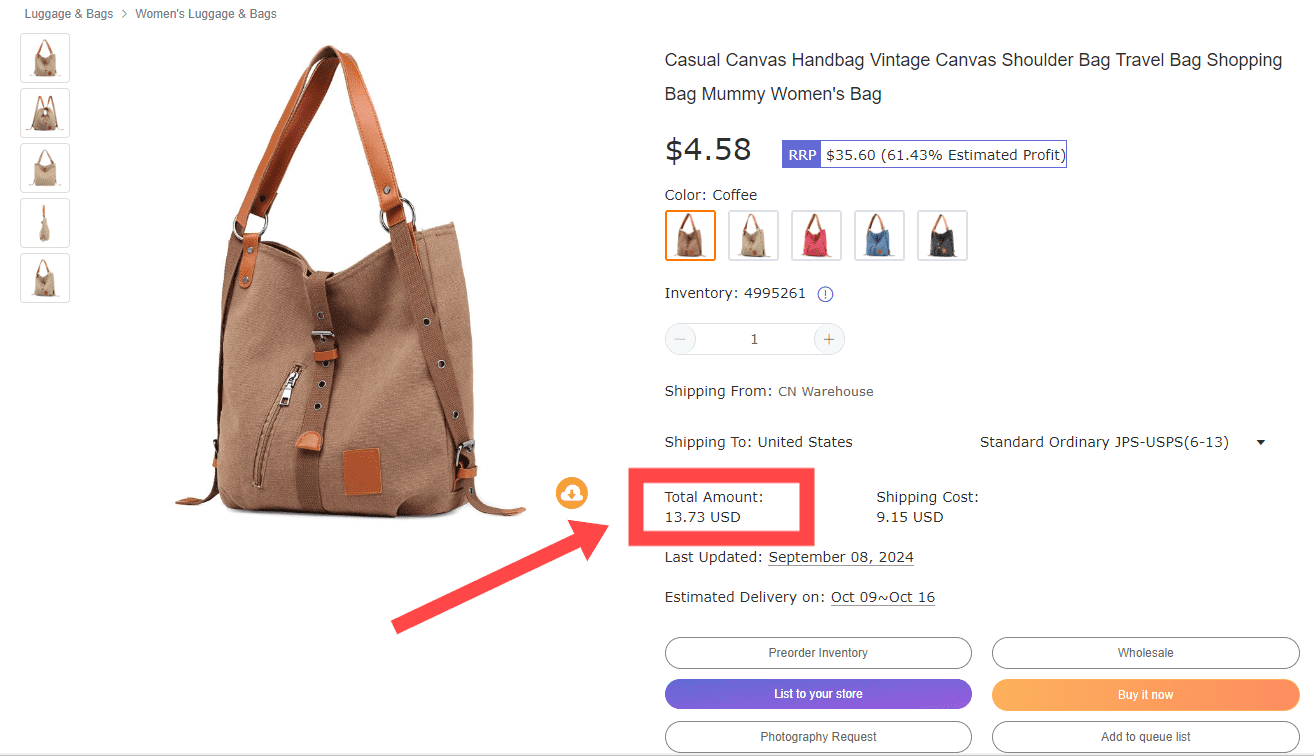1314x756 pixels.
Task: Click the orange cloud download icon
Action: click(x=572, y=492)
